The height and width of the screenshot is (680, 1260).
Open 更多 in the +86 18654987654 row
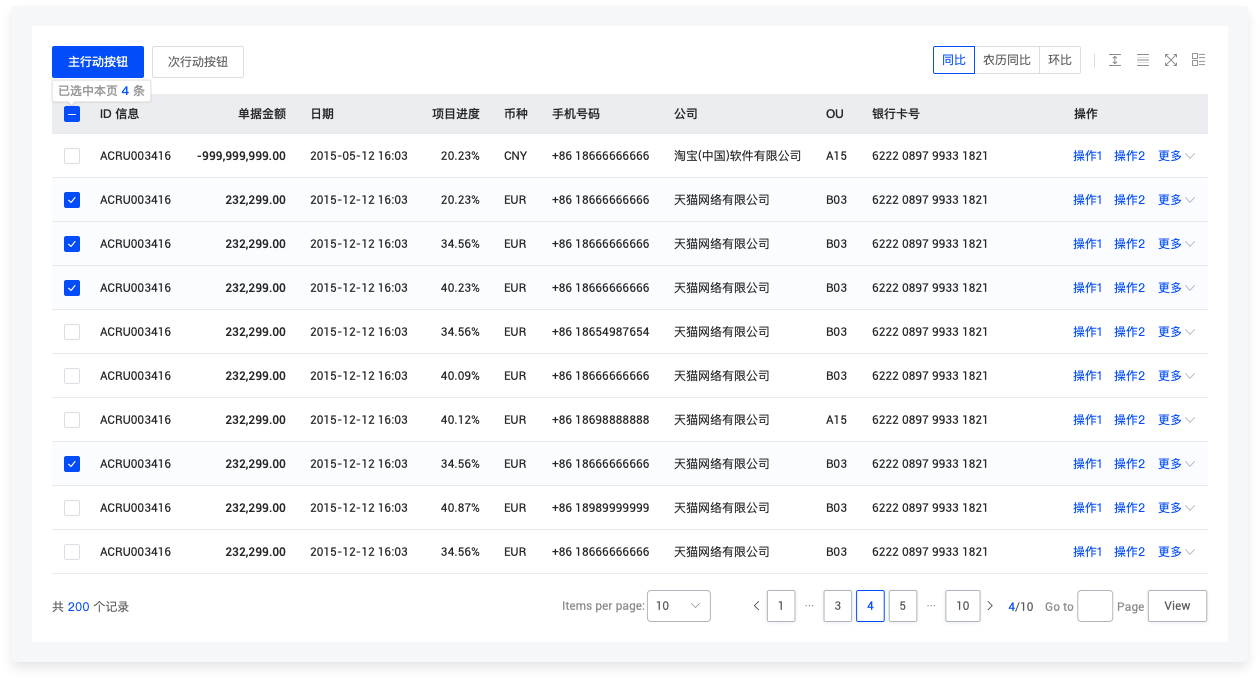(1176, 332)
